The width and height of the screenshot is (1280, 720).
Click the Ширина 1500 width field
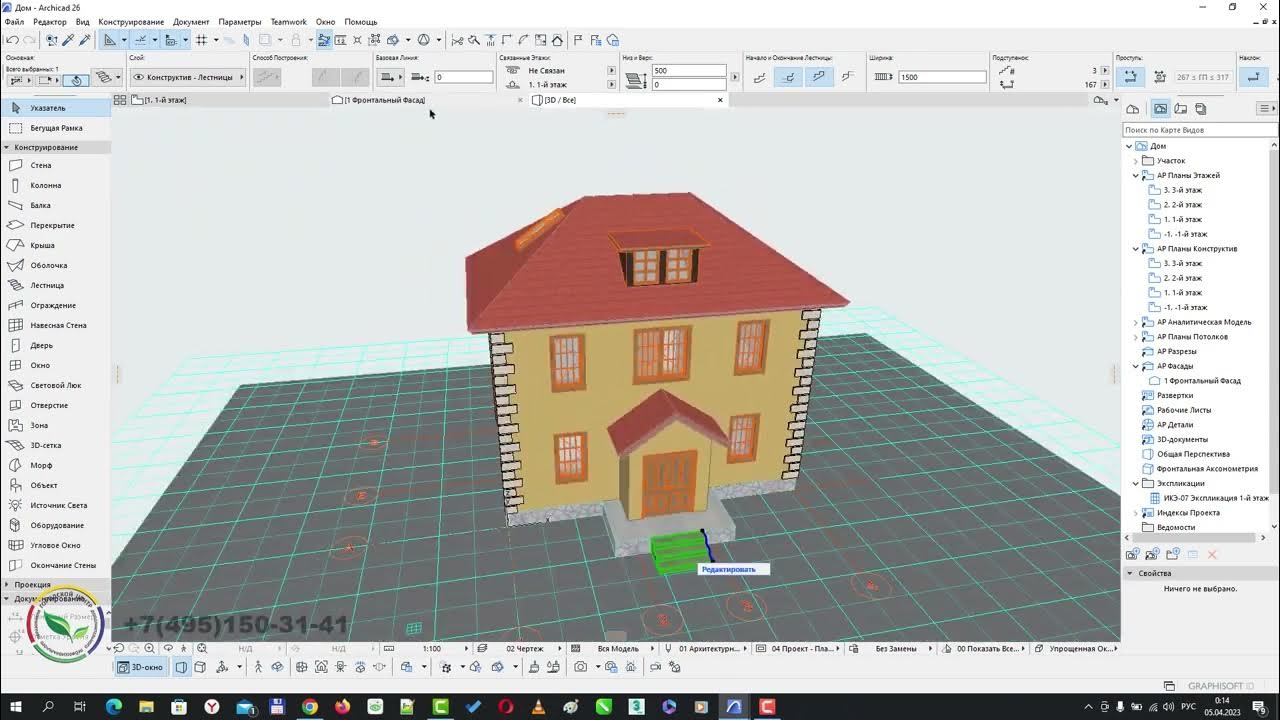(x=942, y=77)
